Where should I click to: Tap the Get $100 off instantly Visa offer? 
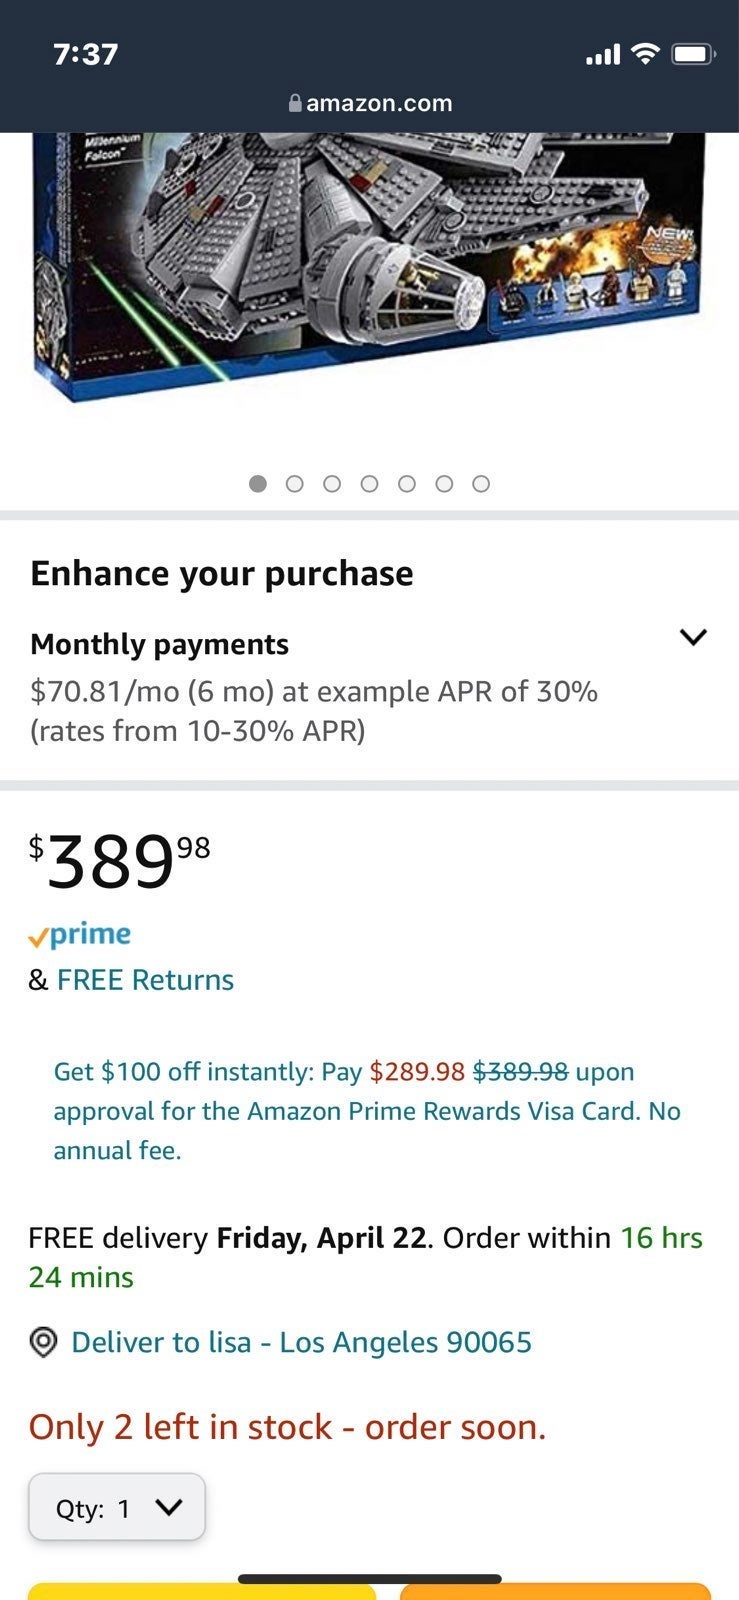click(368, 1111)
